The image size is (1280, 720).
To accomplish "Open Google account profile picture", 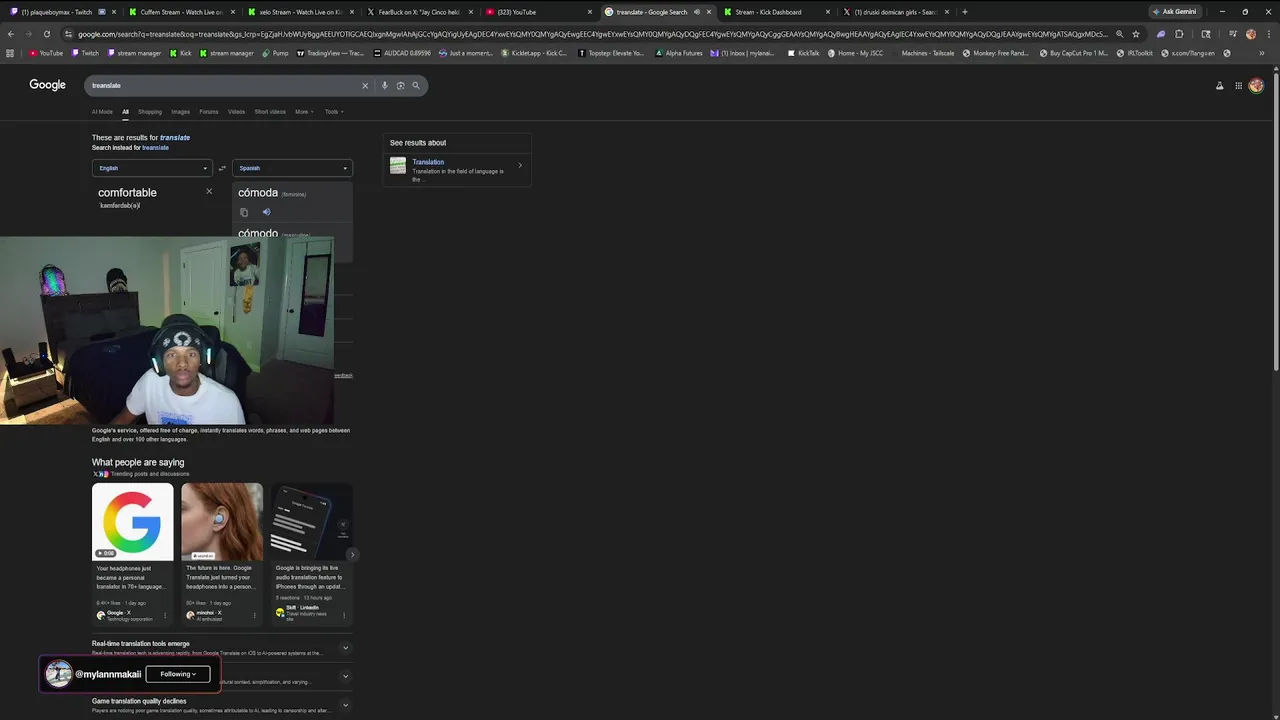I will click(x=1256, y=86).
